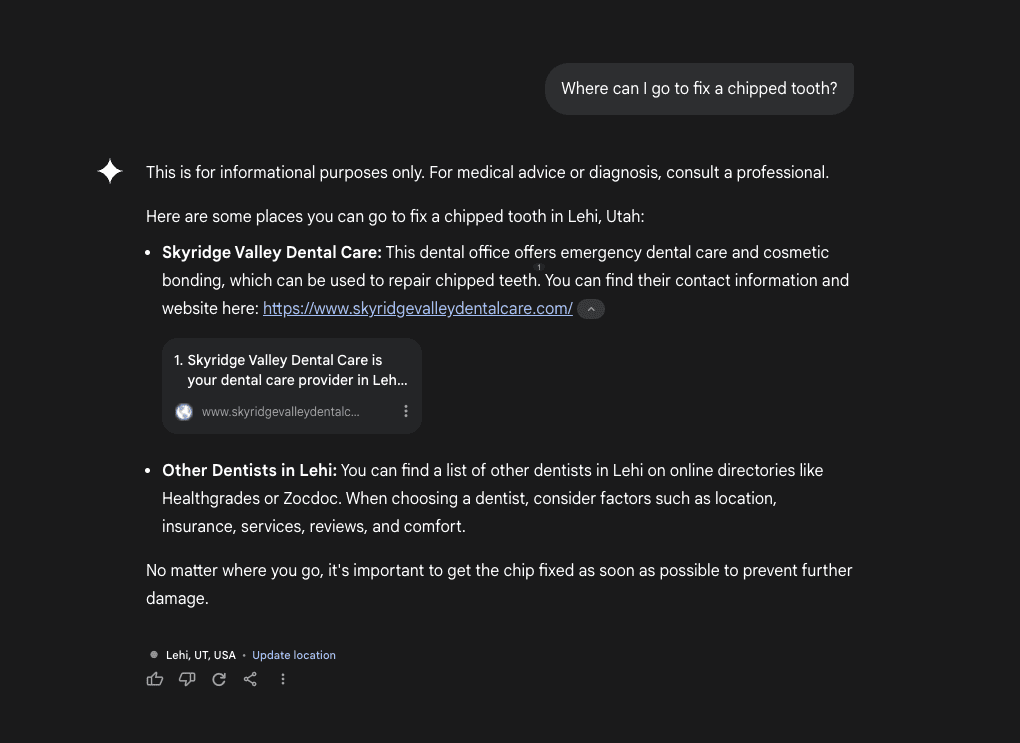Click the truncated www.skyridgevalleydentalc... source URL
1020x743 pixels.
(x=280, y=412)
